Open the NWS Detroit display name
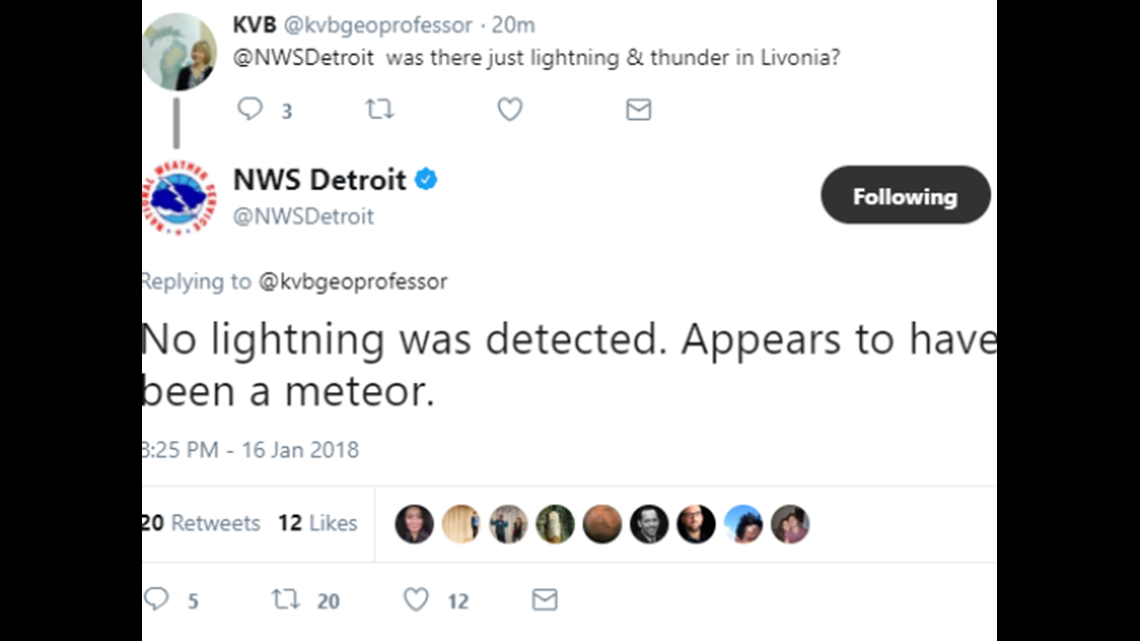Screen dimensions: 1140x641 319,180
